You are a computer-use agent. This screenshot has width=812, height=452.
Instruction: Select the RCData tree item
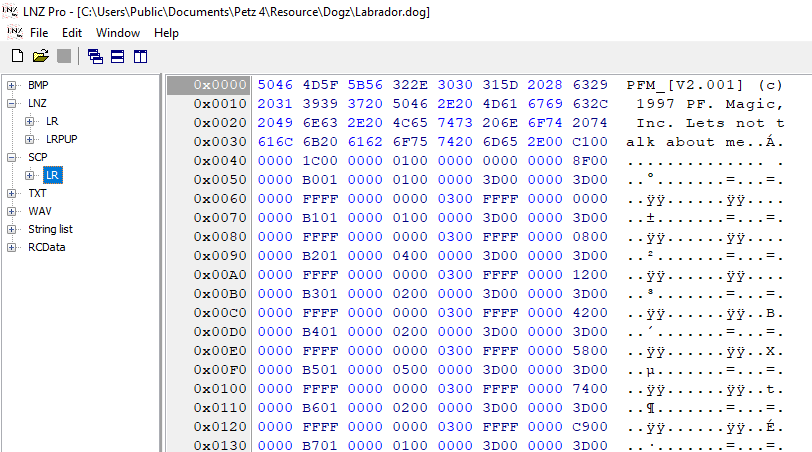(46, 247)
